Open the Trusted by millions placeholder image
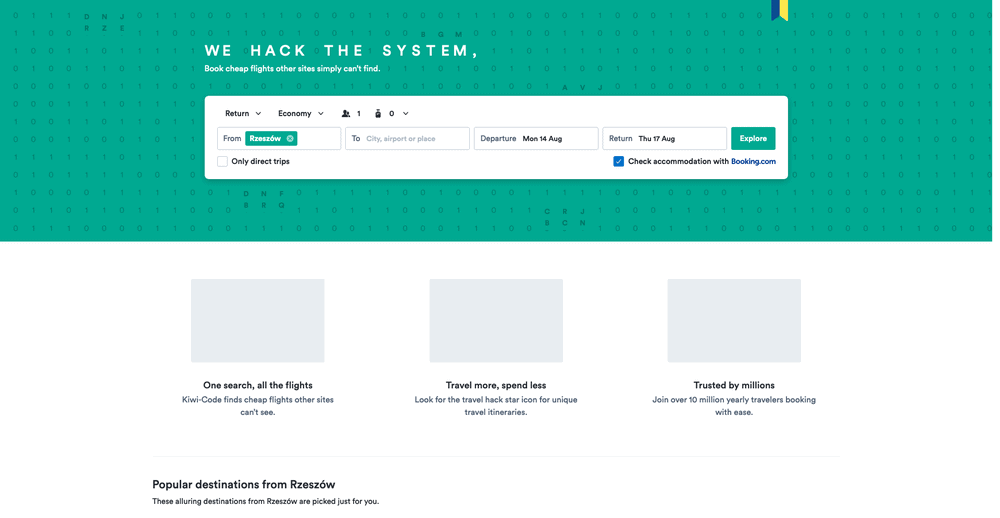Screen dimensions: 1000x518 pos(734,320)
